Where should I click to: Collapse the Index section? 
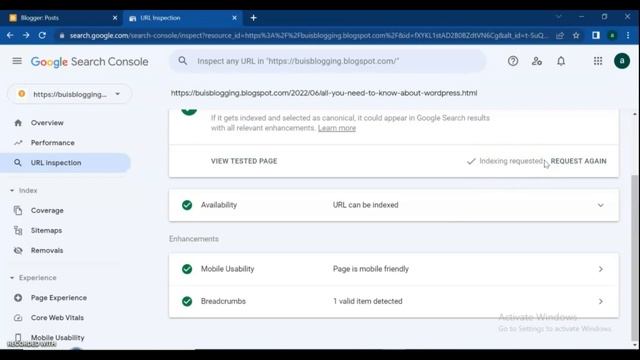coord(24,191)
